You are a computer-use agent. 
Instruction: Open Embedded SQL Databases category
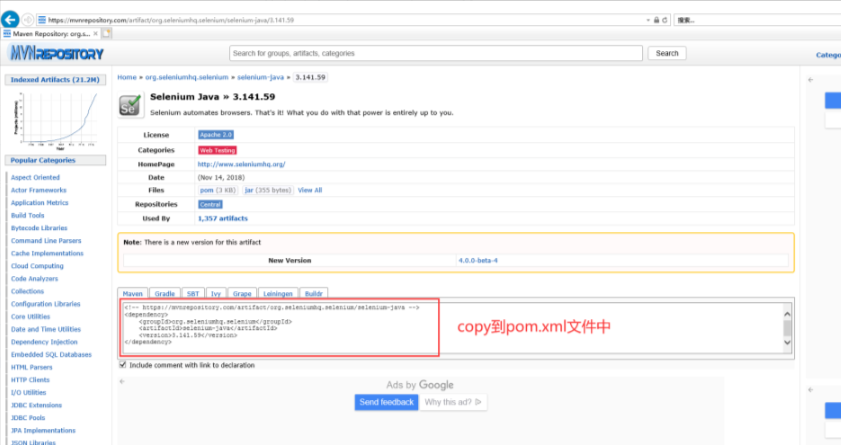point(51,354)
